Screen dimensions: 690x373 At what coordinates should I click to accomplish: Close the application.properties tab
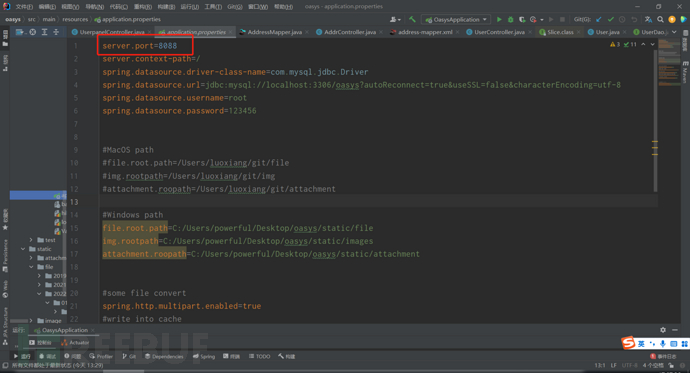231,32
